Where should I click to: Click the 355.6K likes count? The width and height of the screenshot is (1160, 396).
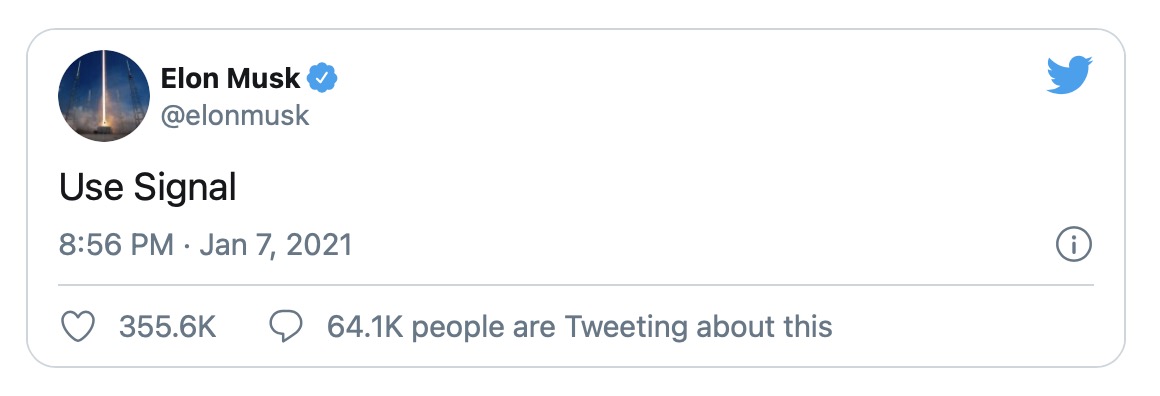[x=168, y=327]
